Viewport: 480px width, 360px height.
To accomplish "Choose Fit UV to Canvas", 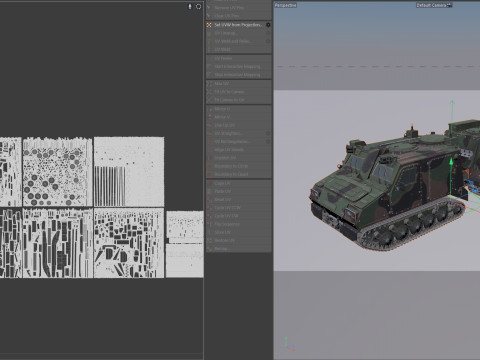I will point(239,92).
